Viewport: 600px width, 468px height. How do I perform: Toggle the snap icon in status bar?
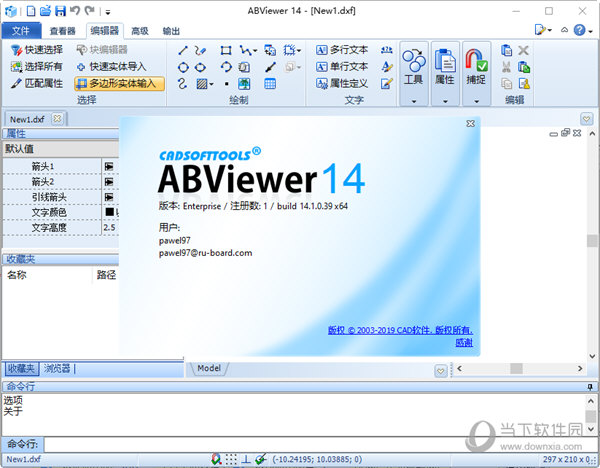click(x=216, y=459)
